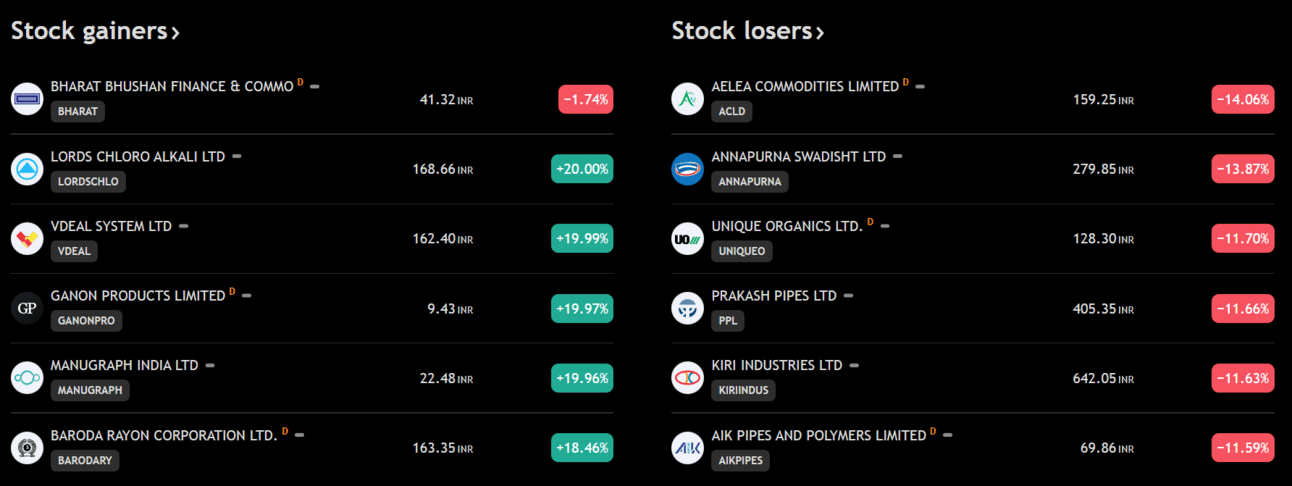Select the UNIQUEO ticker tag
This screenshot has width=1292, height=486.
pos(741,251)
